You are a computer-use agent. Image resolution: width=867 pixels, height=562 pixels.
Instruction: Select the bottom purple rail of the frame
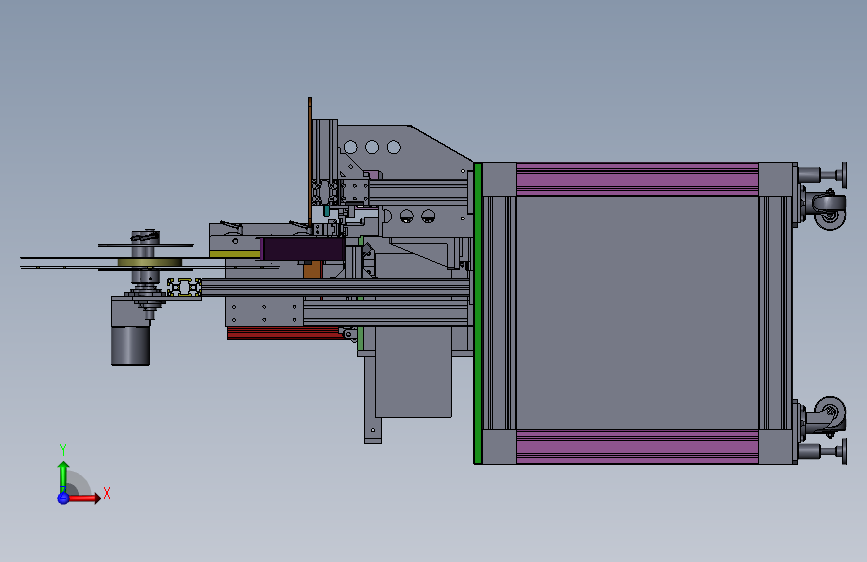click(x=637, y=447)
